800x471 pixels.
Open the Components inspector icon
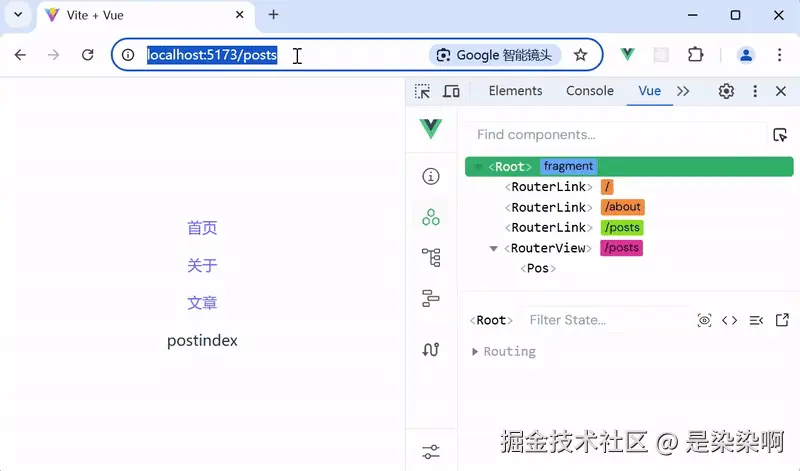(431, 217)
